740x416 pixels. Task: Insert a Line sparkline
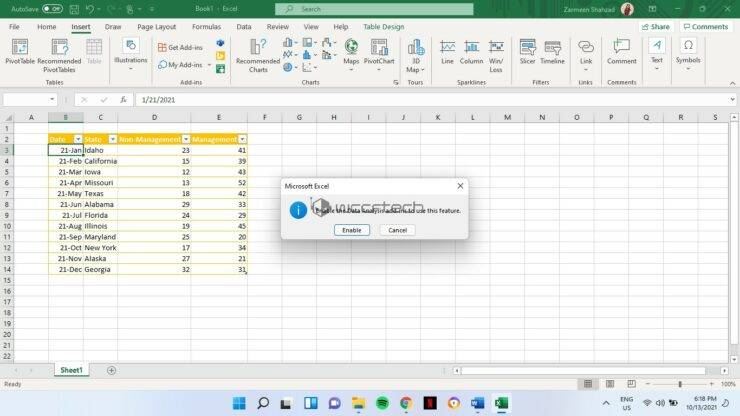(447, 52)
